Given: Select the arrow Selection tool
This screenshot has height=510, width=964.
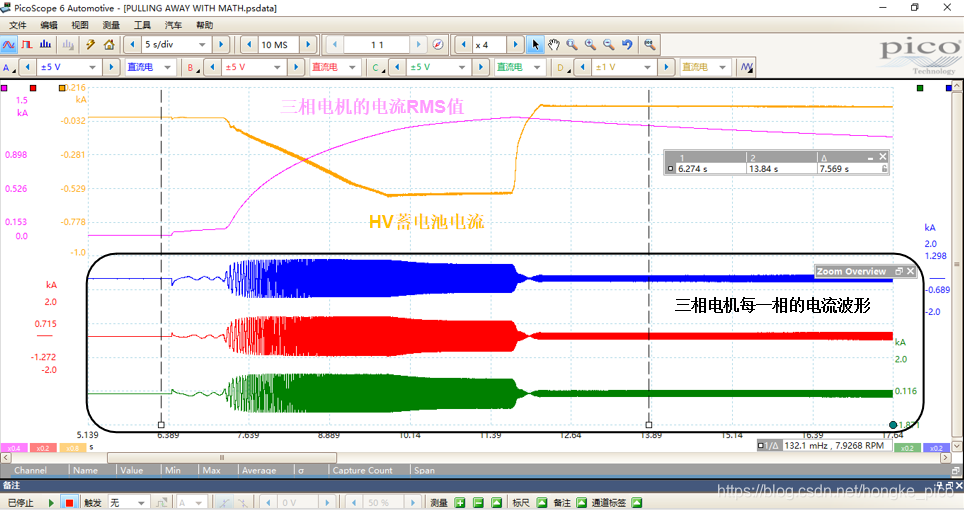Looking at the screenshot, I should 535,45.
